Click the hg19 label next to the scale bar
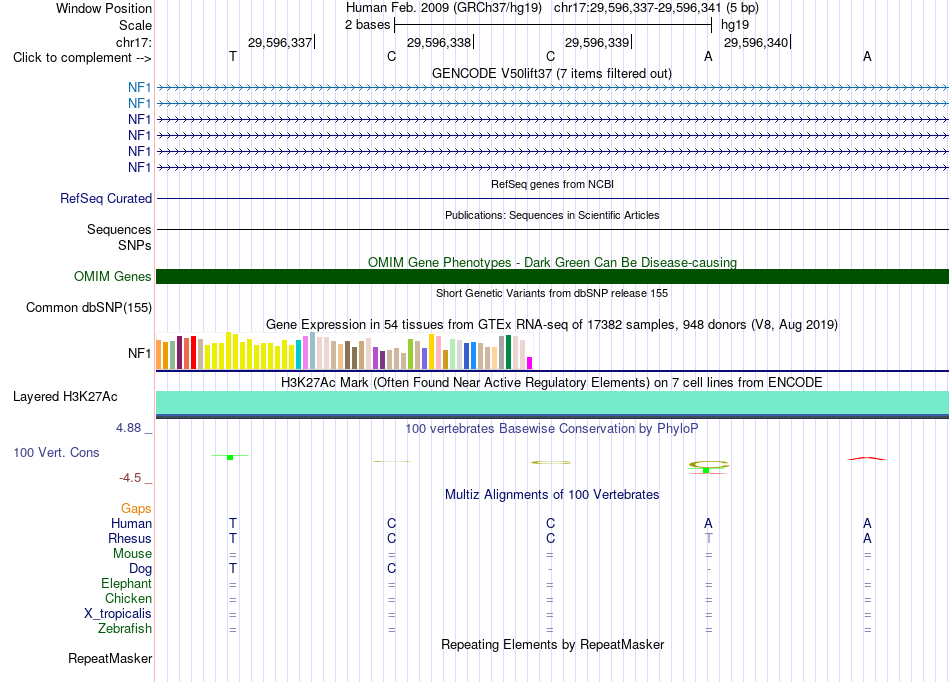 pyautogui.click(x=735, y=25)
